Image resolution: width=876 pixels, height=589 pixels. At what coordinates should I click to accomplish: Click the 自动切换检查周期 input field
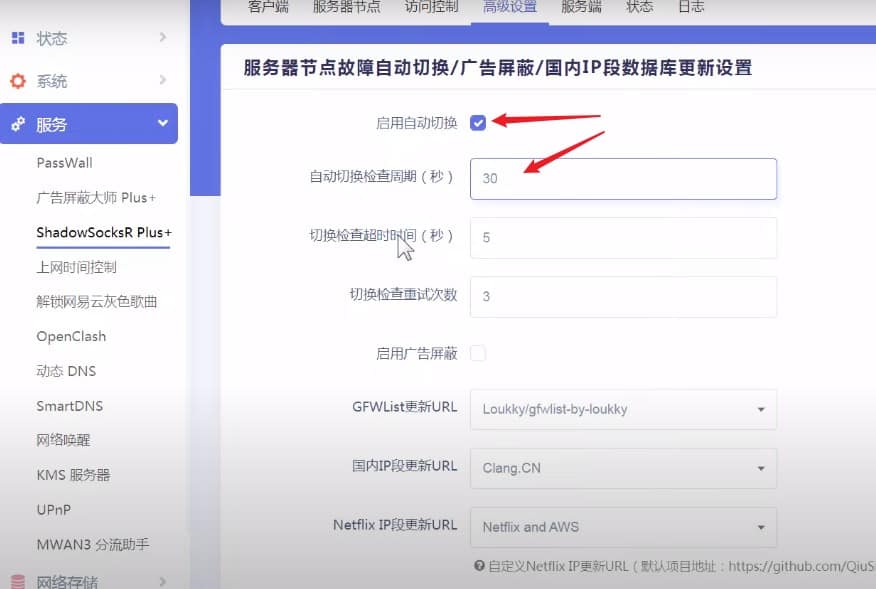(623, 178)
